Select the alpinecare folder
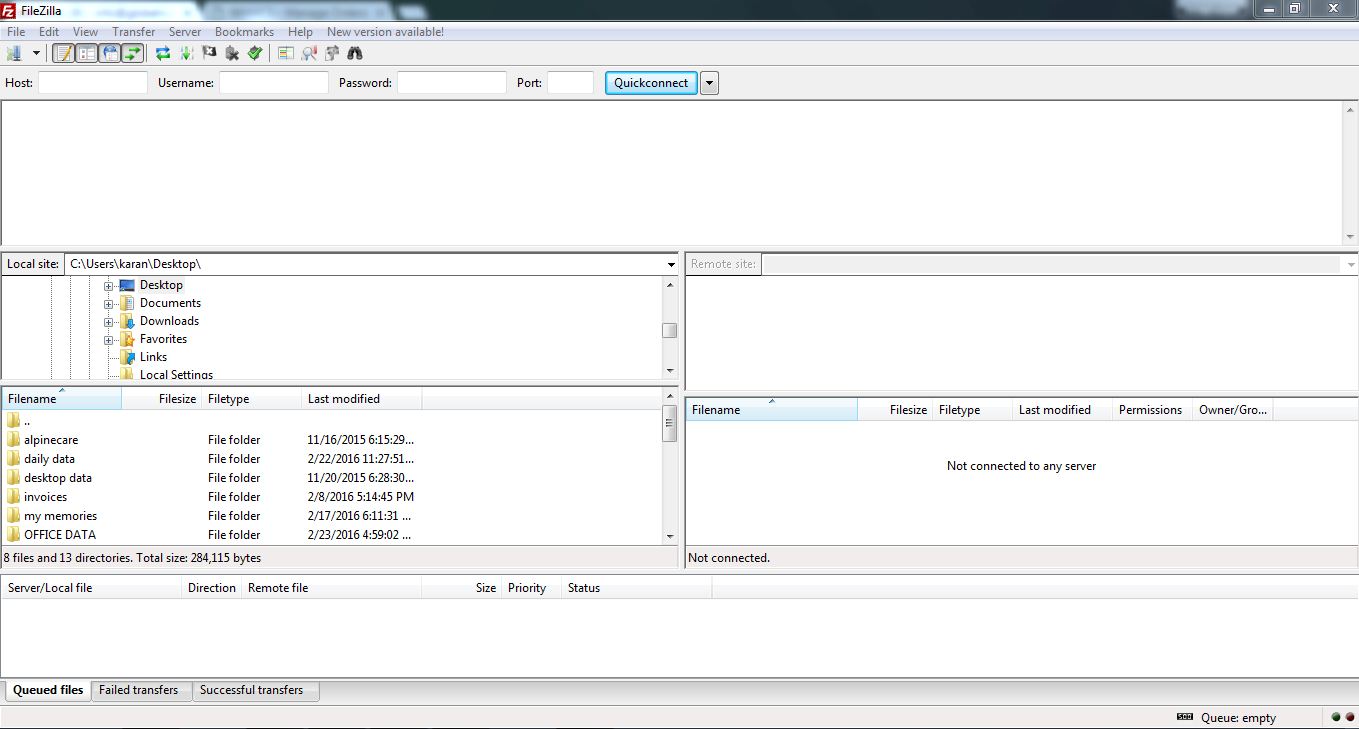This screenshot has width=1359, height=729. [331, 440]
